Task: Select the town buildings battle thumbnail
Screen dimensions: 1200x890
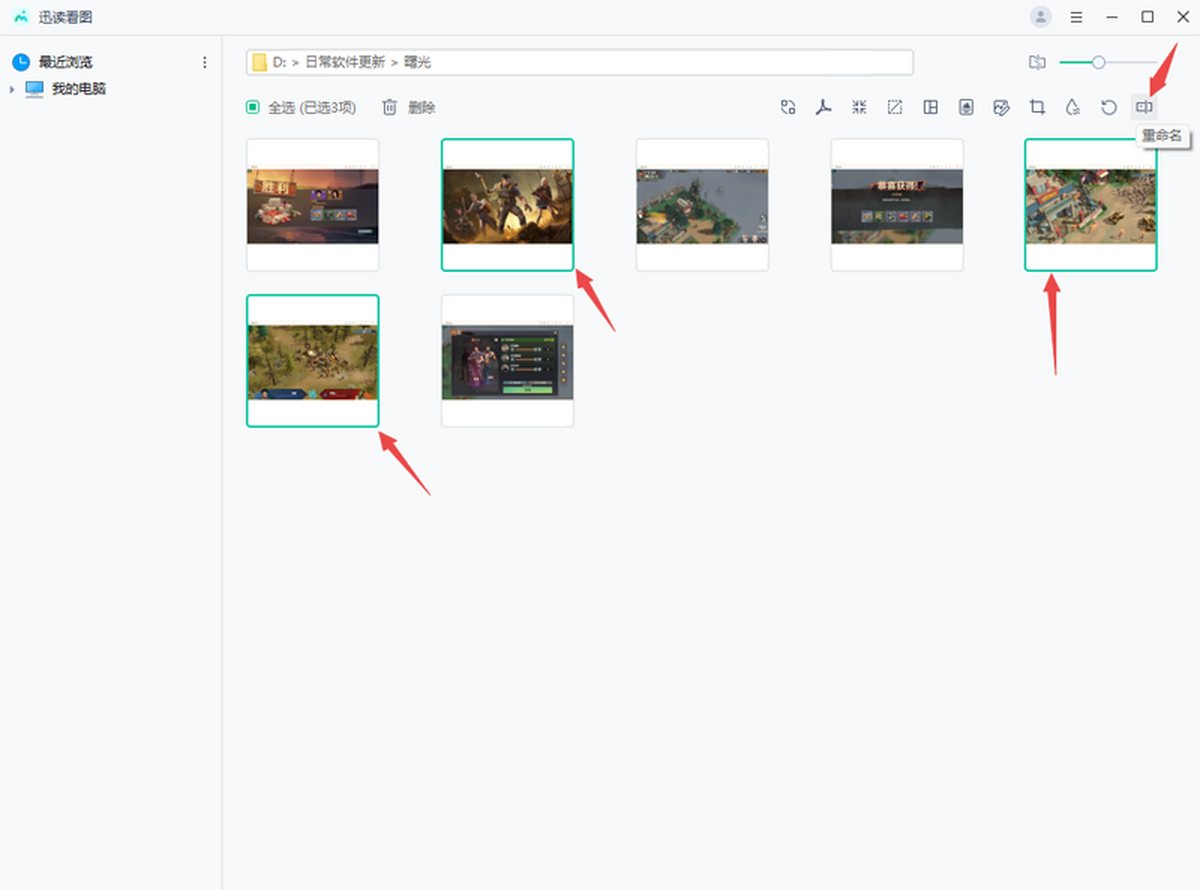Action: (1091, 205)
